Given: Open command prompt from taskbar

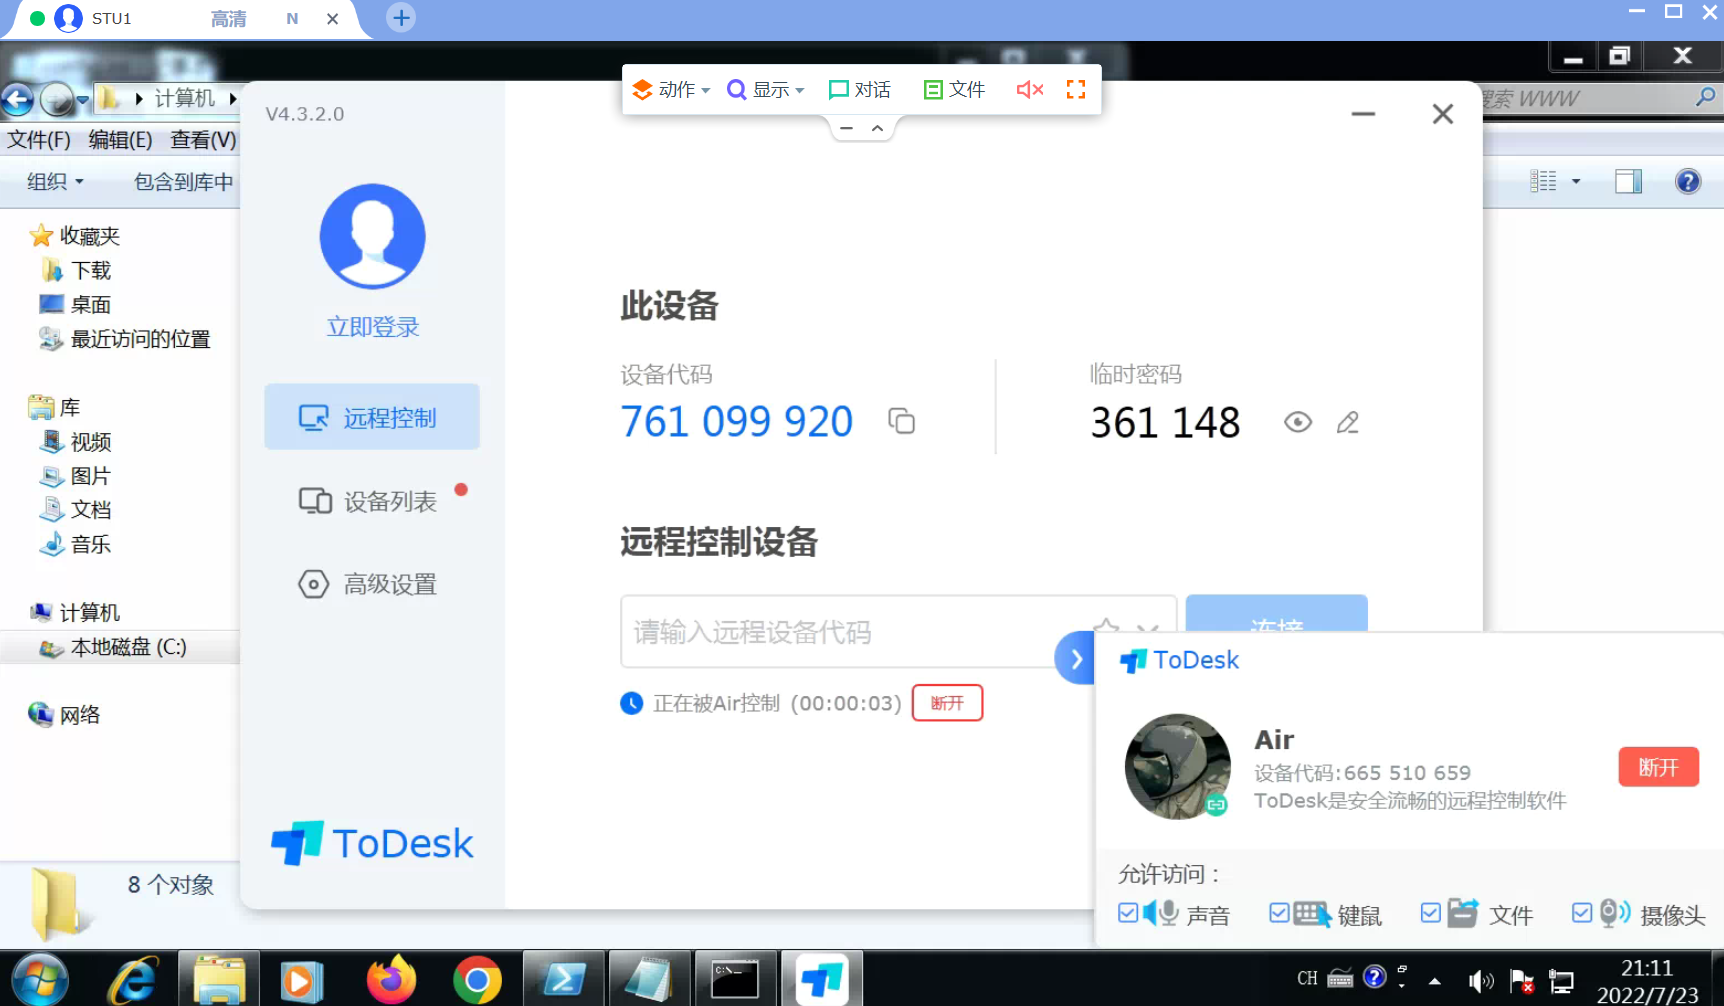Looking at the screenshot, I should tap(735, 979).
